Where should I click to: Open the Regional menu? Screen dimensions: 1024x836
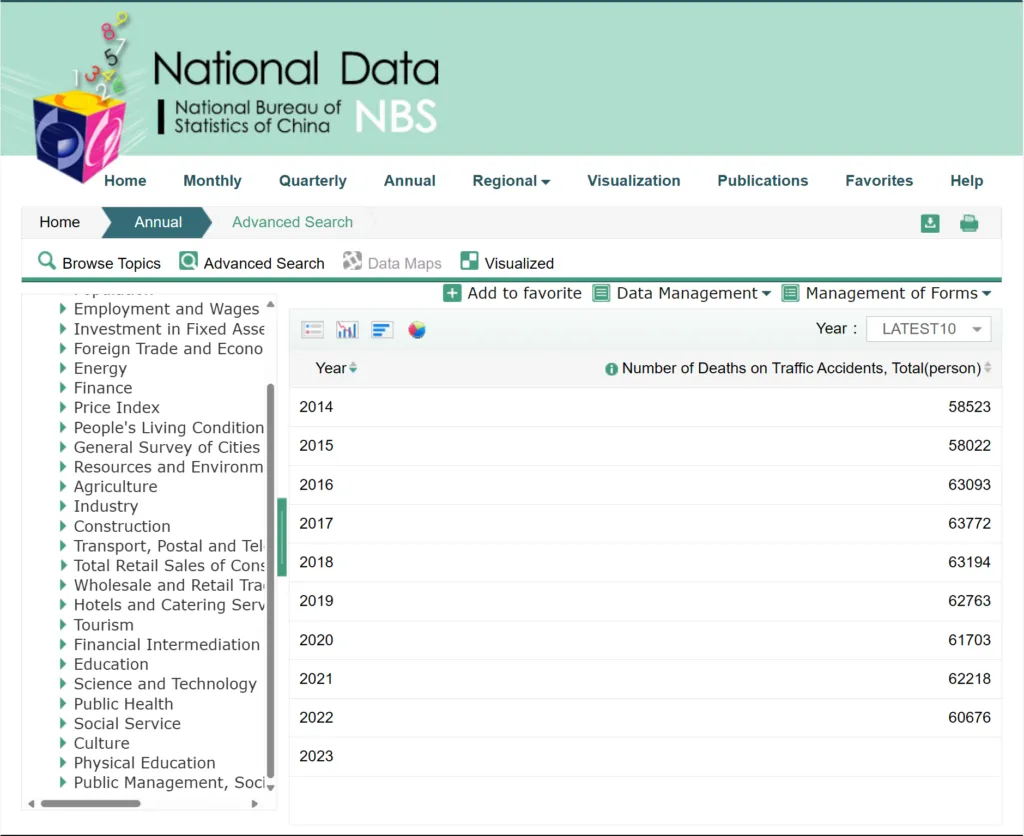click(x=511, y=181)
